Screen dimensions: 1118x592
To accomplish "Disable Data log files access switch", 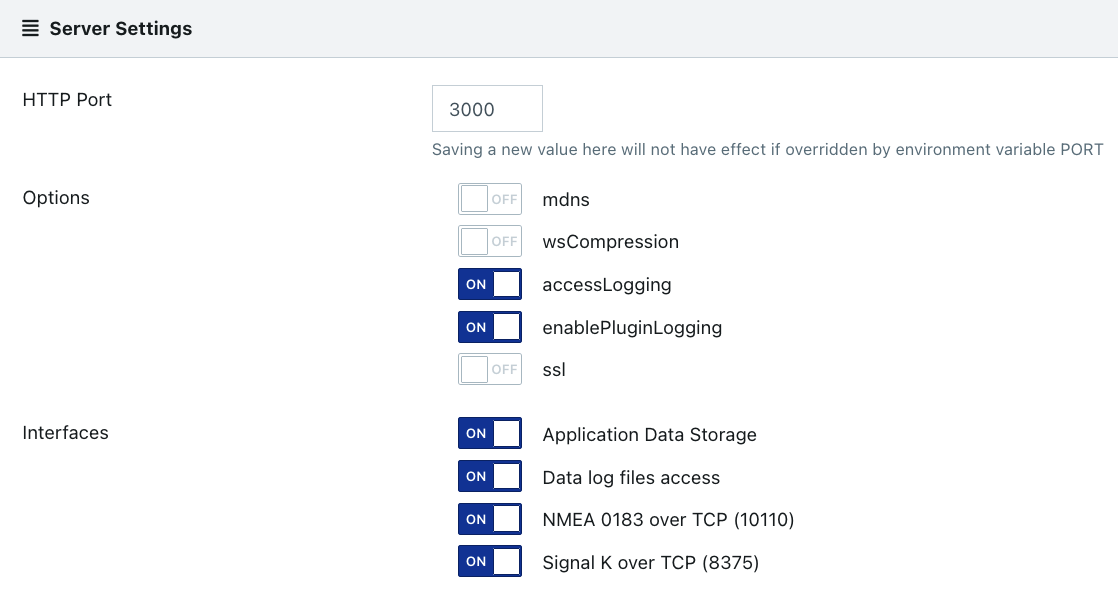I will tap(490, 476).
